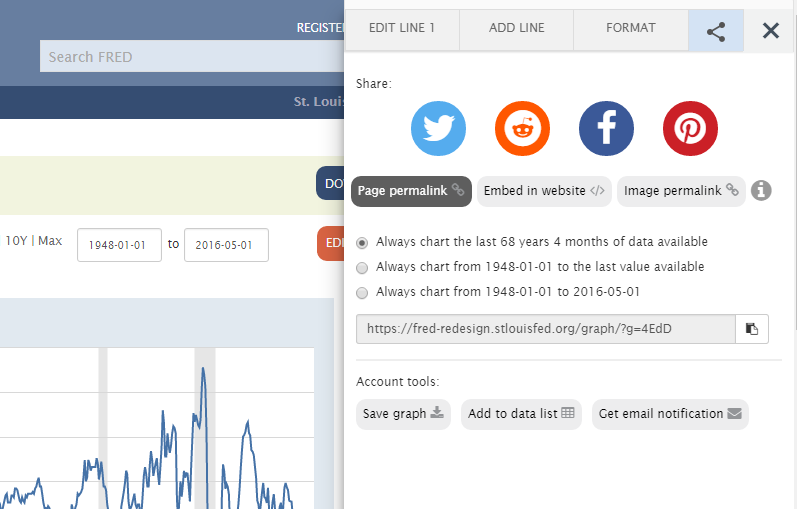Select always chart the last 68 years option
Image resolution: width=797 pixels, height=509 pixels.
pos(362,242)
